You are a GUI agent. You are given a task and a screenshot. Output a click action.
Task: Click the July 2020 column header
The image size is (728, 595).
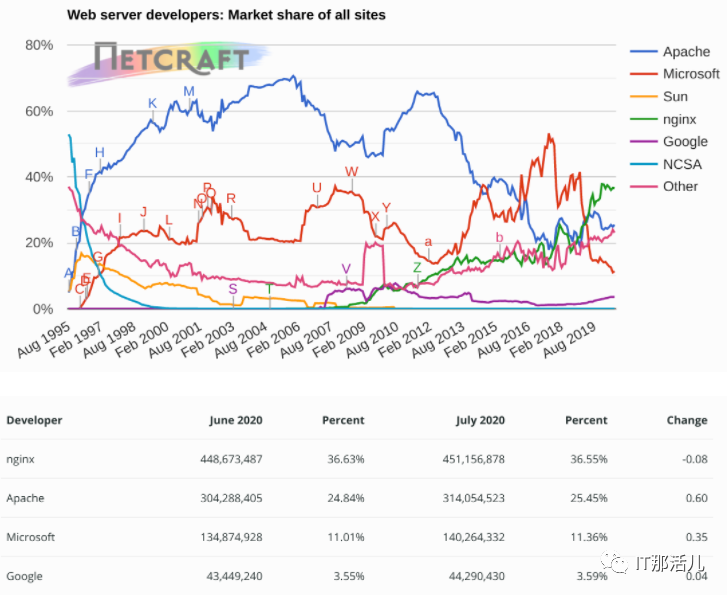click(478, 420)
